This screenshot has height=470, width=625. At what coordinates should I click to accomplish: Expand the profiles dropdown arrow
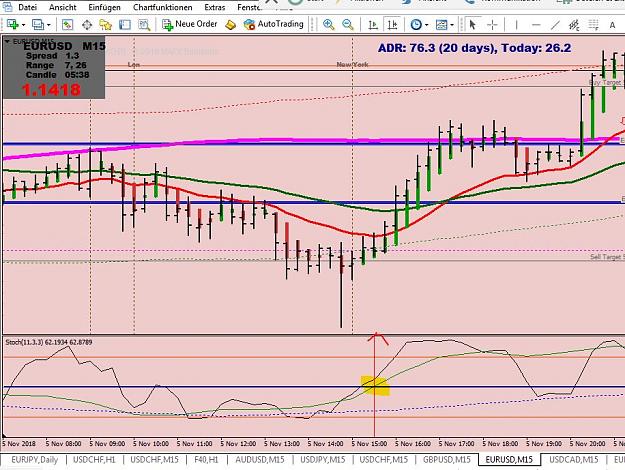coord(49,25)
